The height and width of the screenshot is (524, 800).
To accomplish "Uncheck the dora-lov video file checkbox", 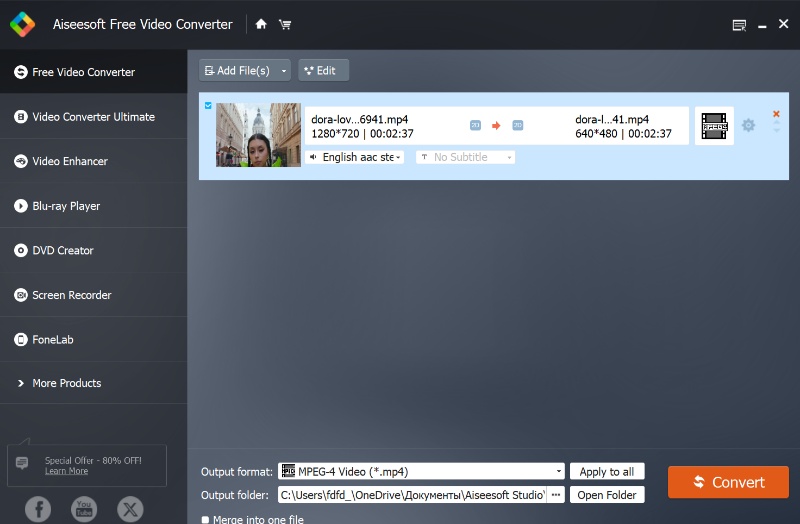I will pos(208,106).
